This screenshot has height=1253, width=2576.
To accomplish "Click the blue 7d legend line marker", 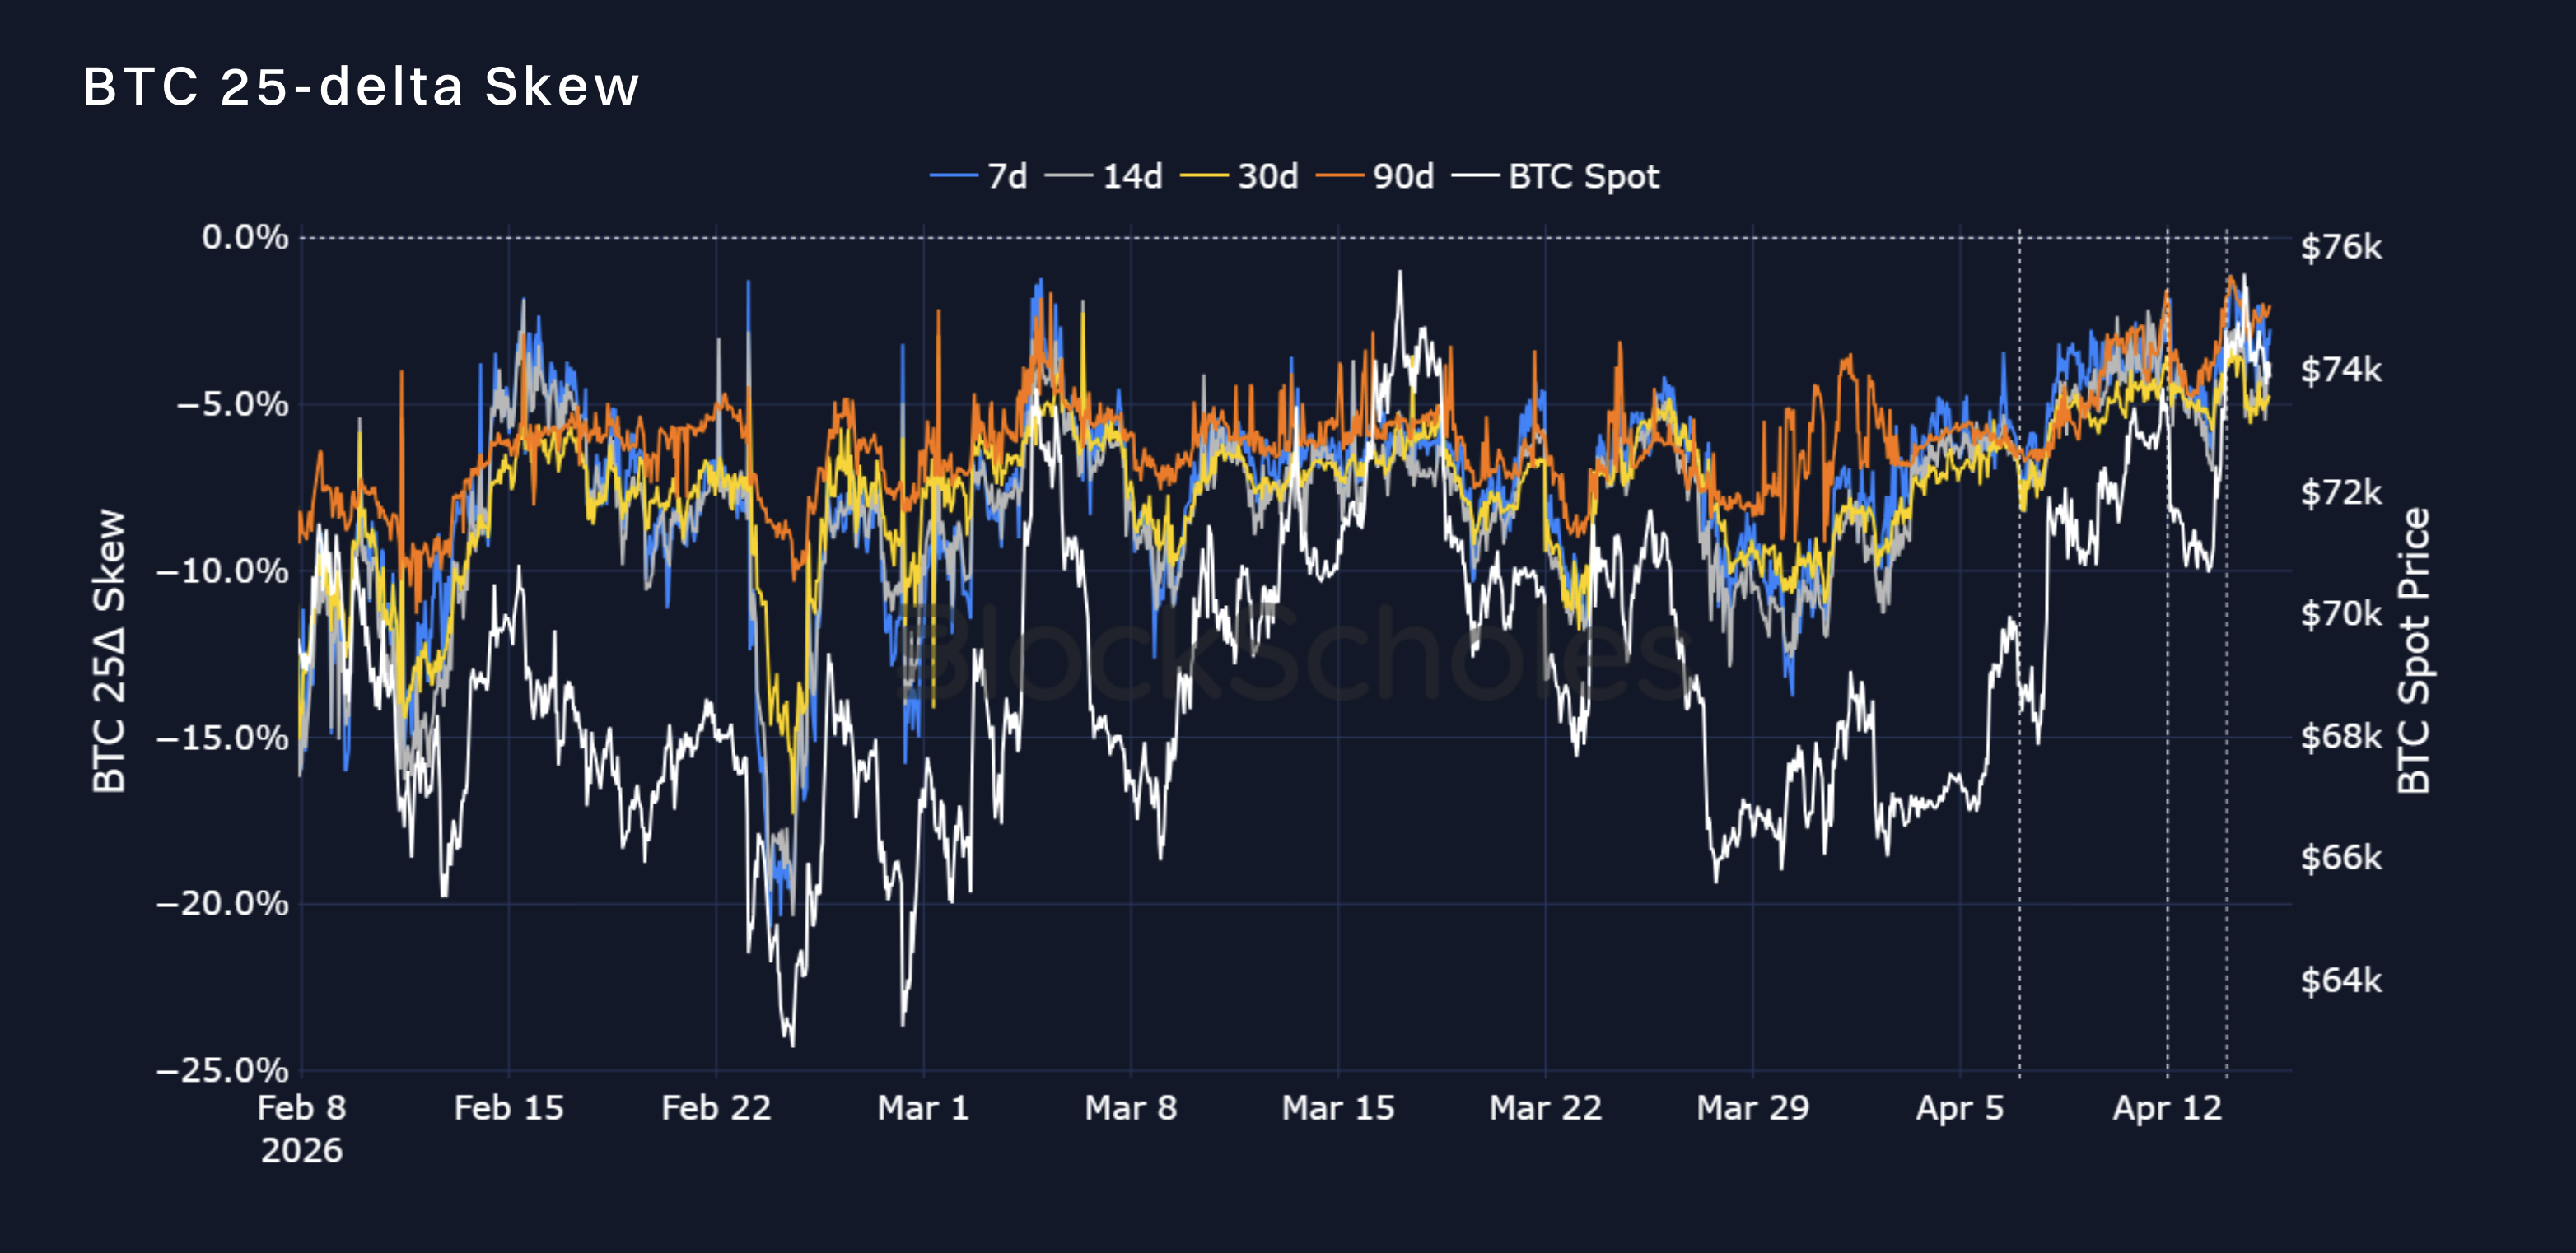I will [x=954, y=176].
